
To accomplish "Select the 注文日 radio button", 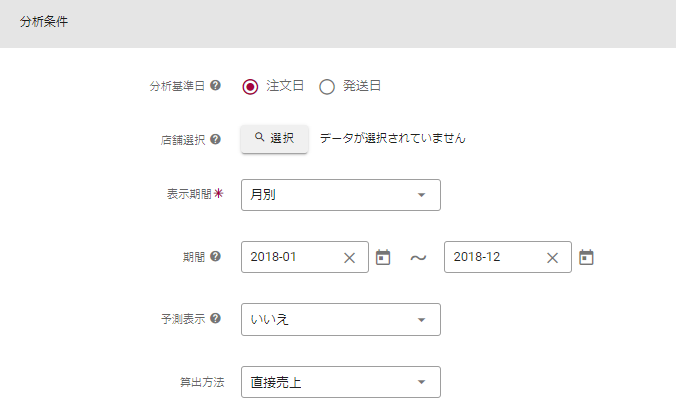I will [251, 86].
